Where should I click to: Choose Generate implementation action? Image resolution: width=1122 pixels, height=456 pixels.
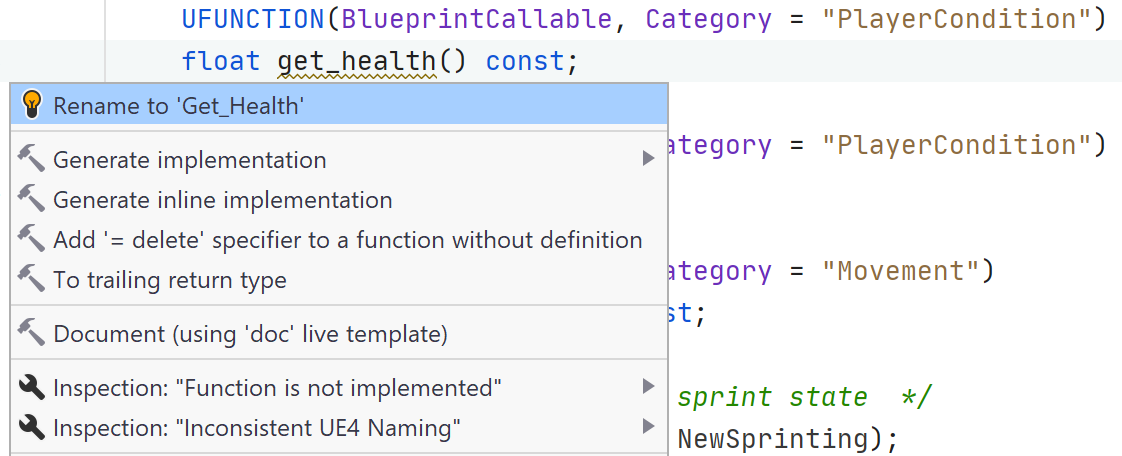click(x=339, y=160)
